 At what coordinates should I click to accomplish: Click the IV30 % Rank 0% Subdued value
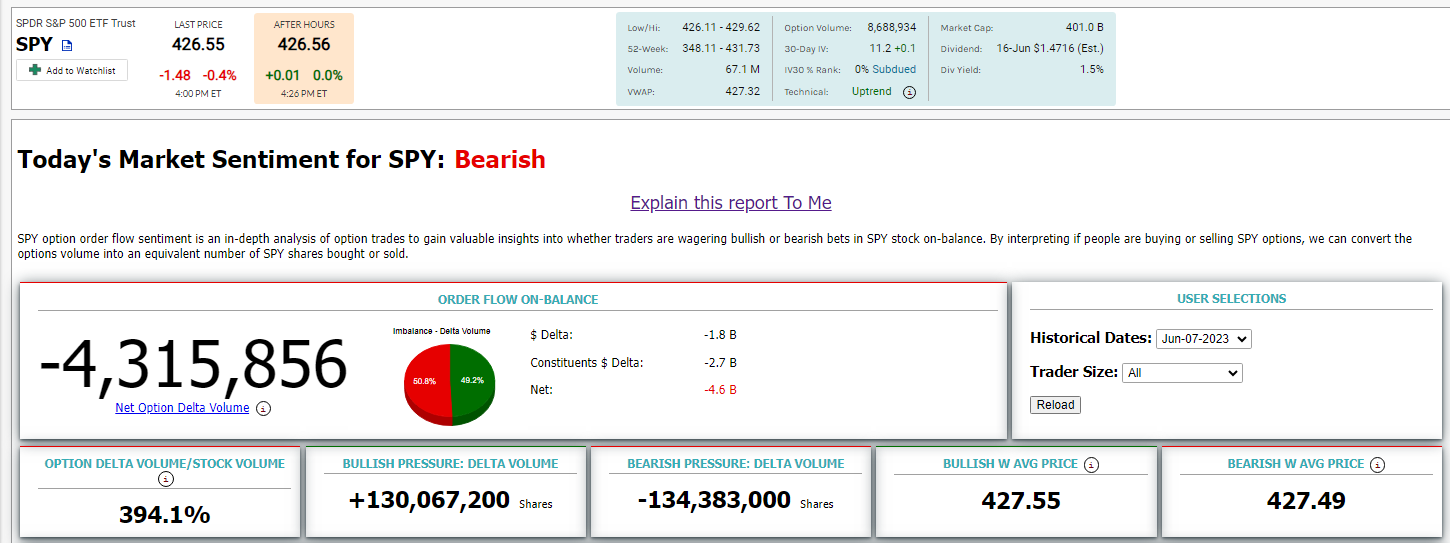884,70
